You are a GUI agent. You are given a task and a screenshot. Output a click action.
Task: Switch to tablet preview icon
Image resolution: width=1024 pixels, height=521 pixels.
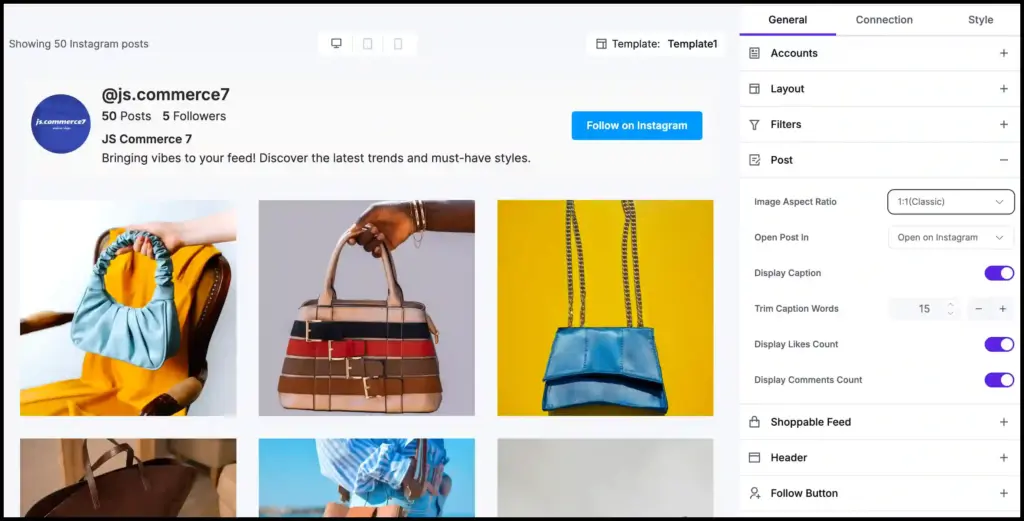tap(367, 44)
